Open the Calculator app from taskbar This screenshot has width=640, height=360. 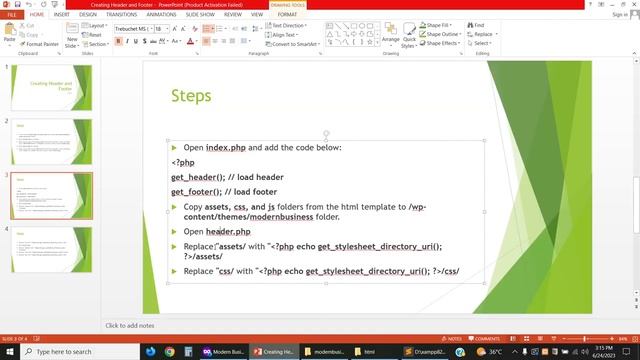(188, 351)
